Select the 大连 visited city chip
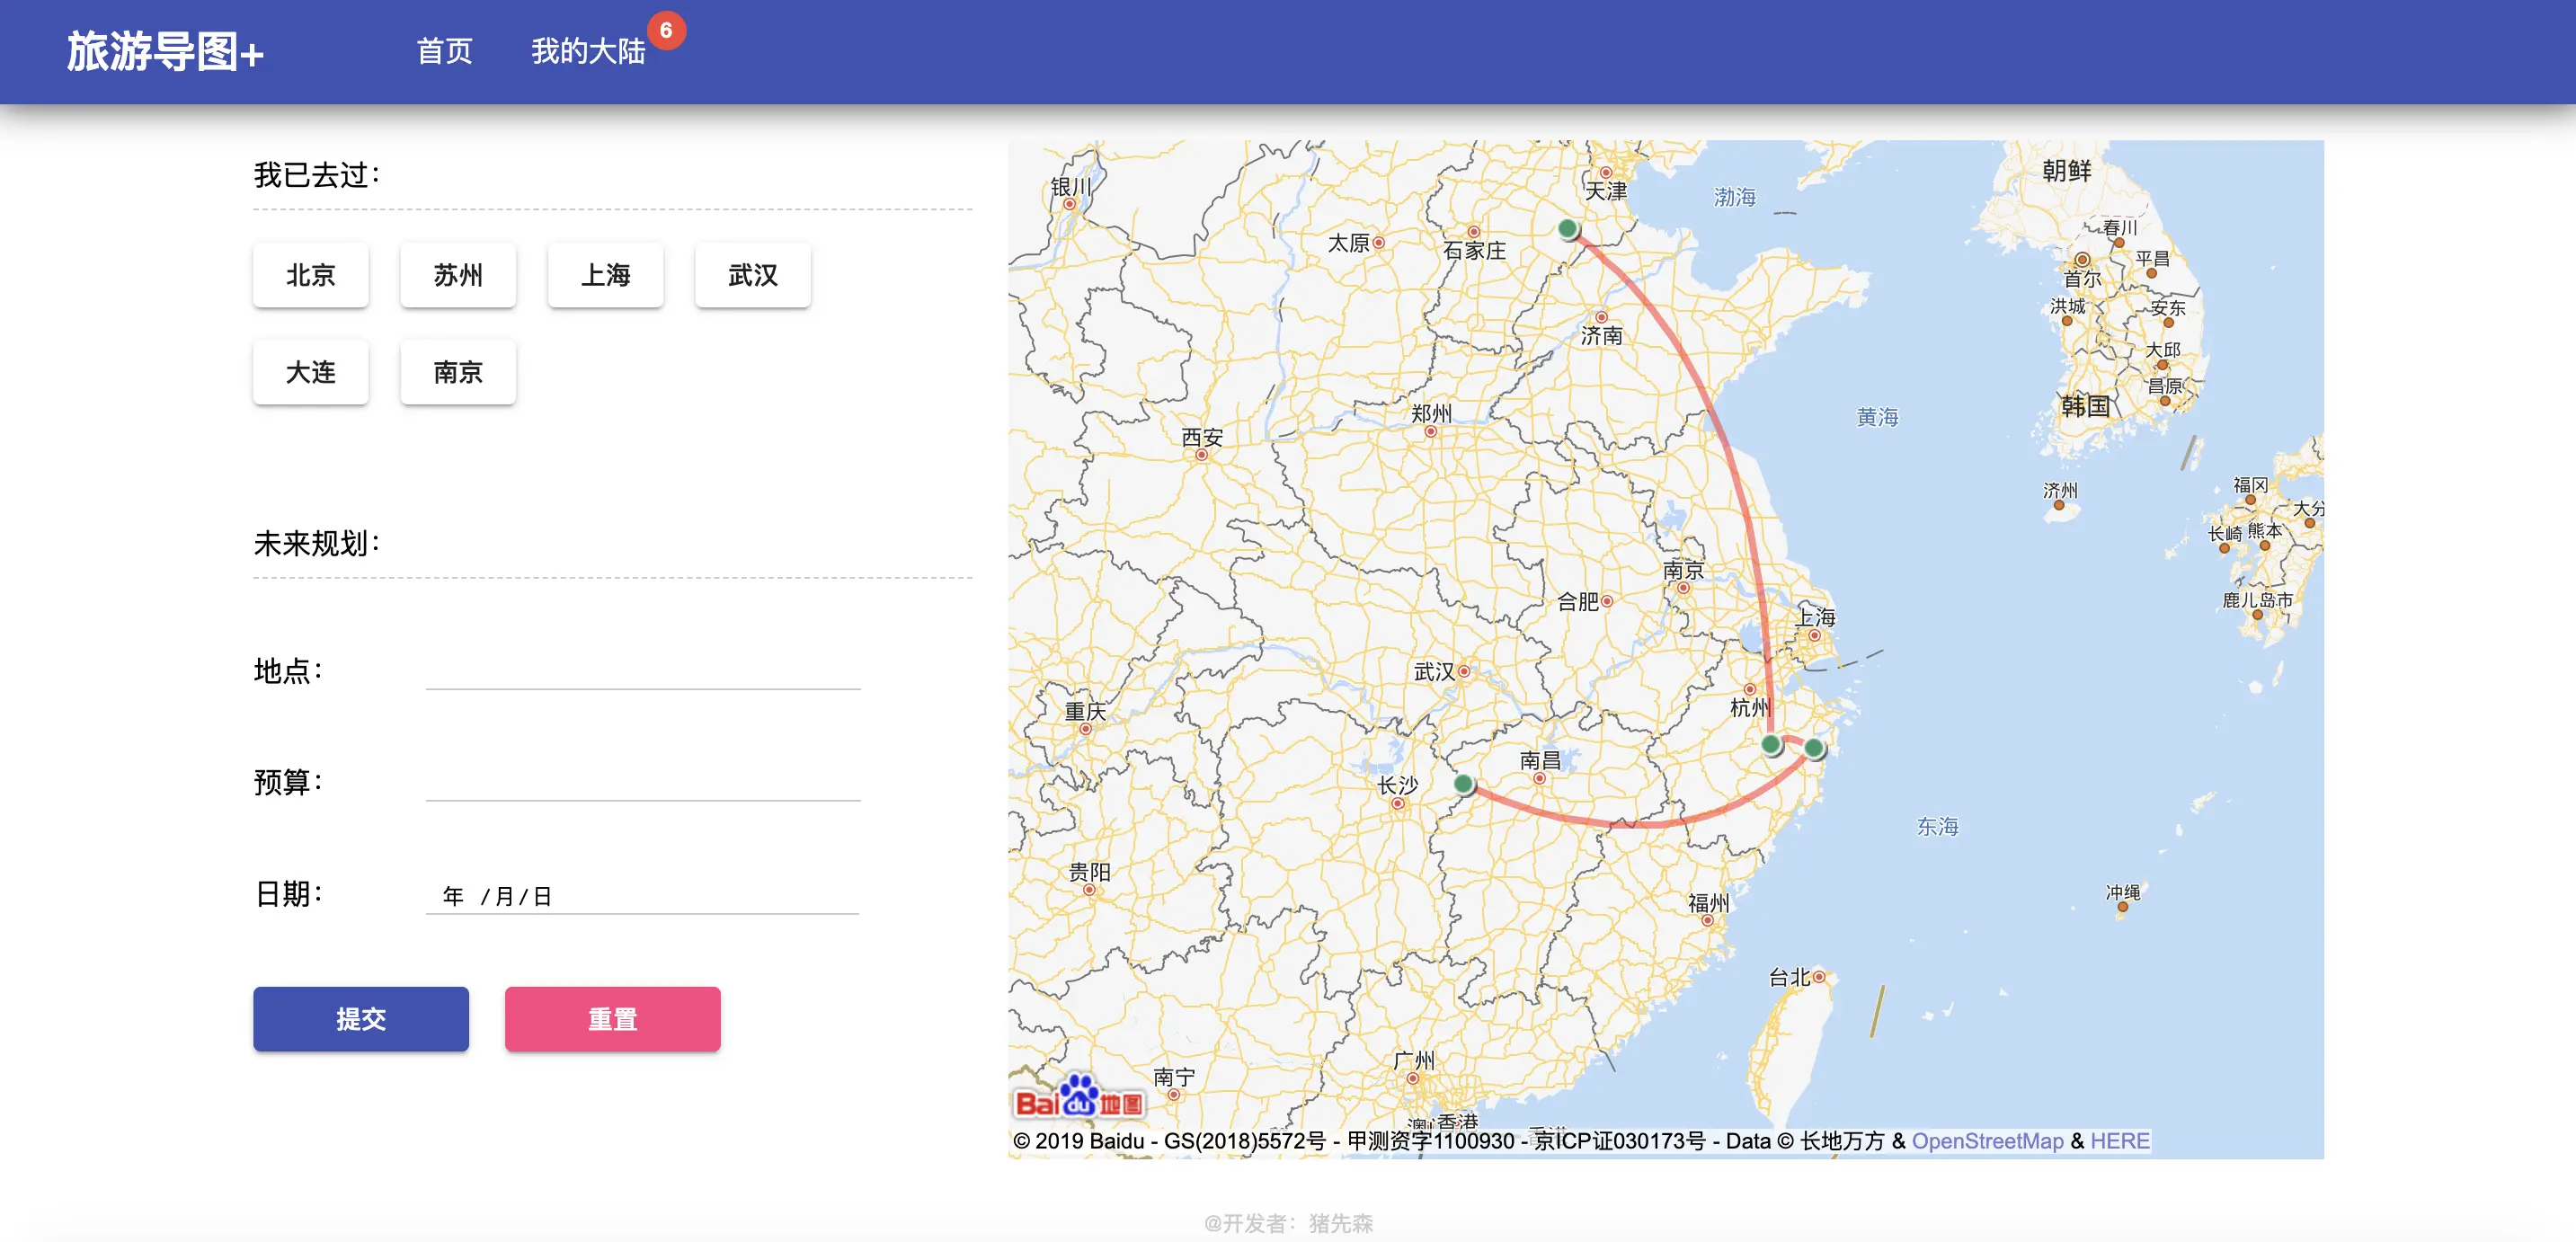 coord(311,372)
